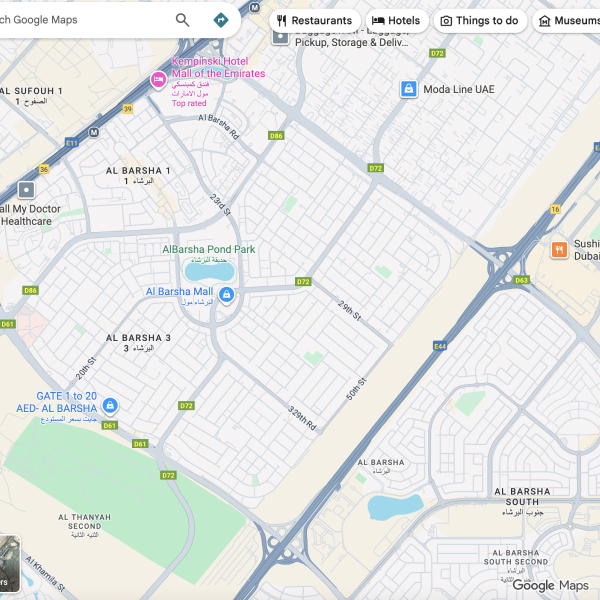Image resolution: width=600 pixels, height=600 pixels.
Task: Click the Kempinski Hotel Mall of the Emirates label
Action: coord(218,67)
